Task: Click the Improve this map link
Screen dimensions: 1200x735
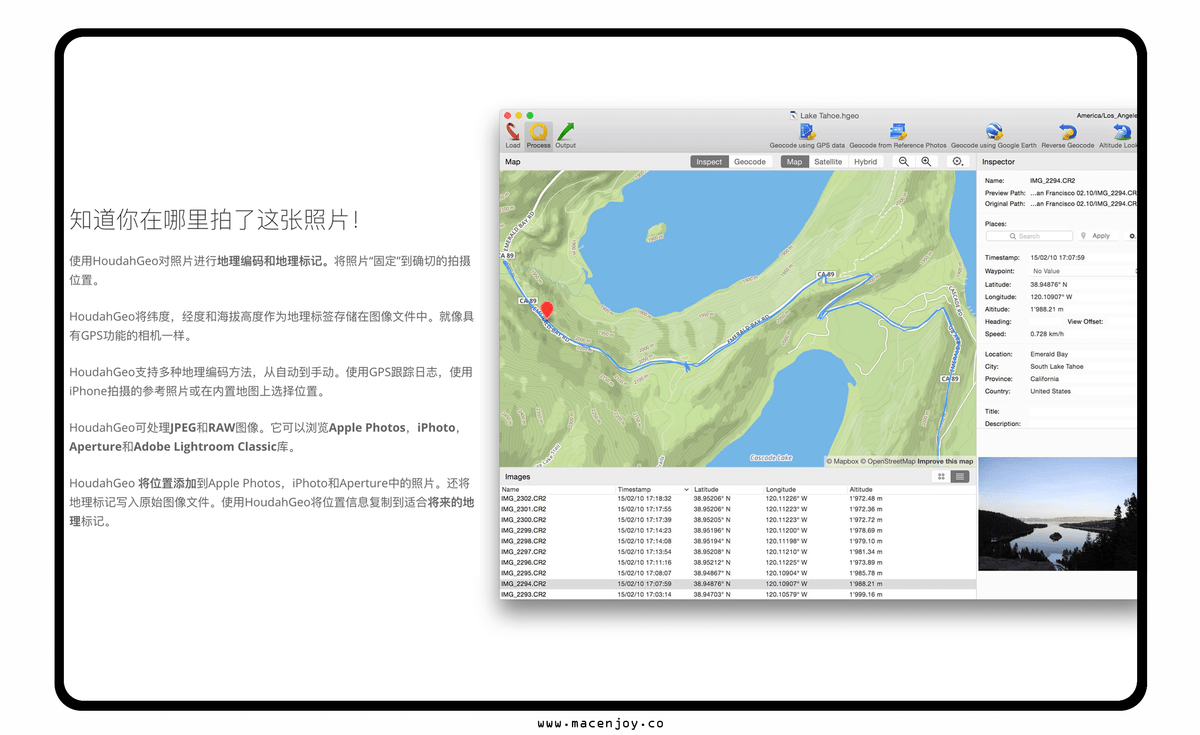Action: point(945,461)
